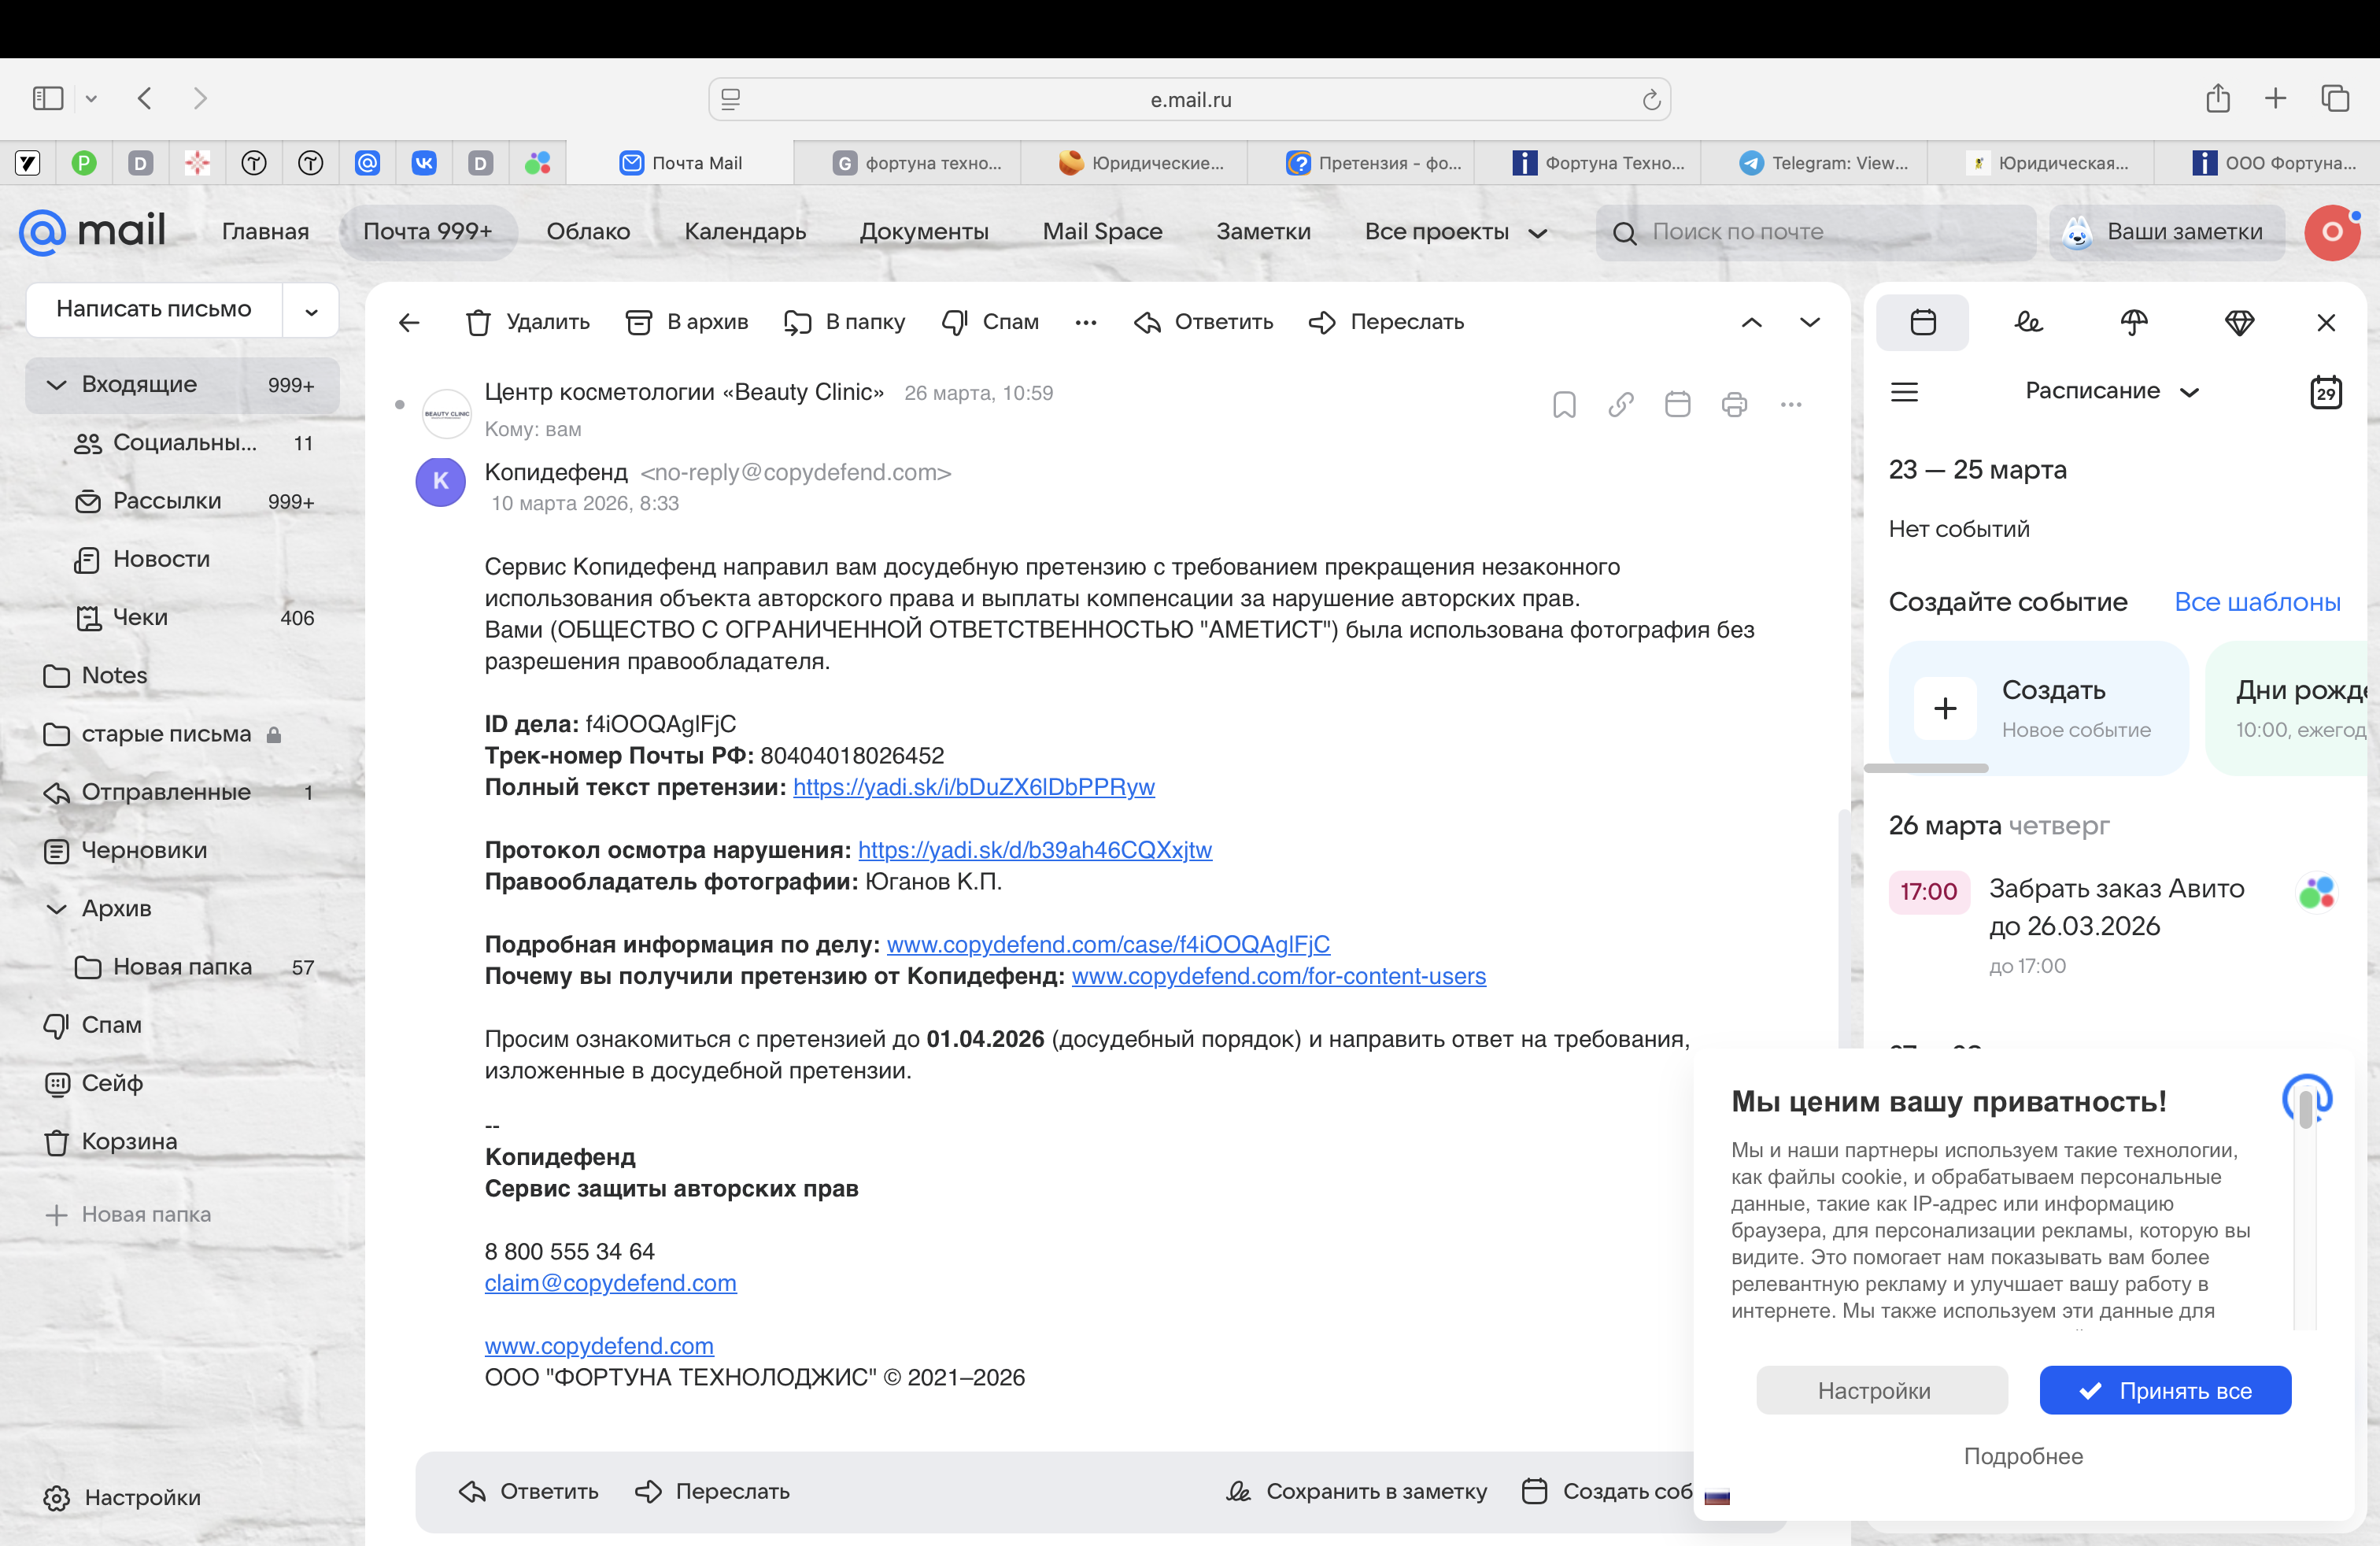Open the Корзина trash folder
The image size is (2380, 1546).
(x=183, y=1141)
